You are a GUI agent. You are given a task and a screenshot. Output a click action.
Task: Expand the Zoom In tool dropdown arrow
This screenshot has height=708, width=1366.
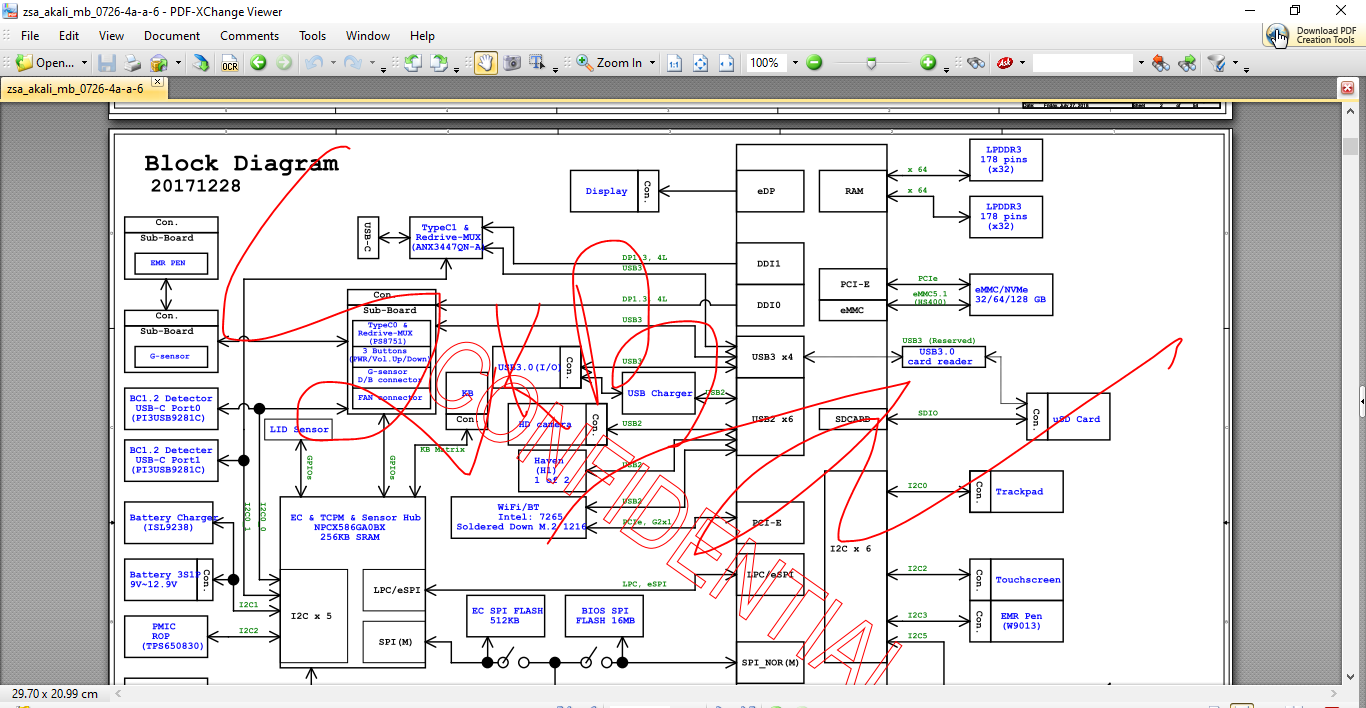coord(652,63)
